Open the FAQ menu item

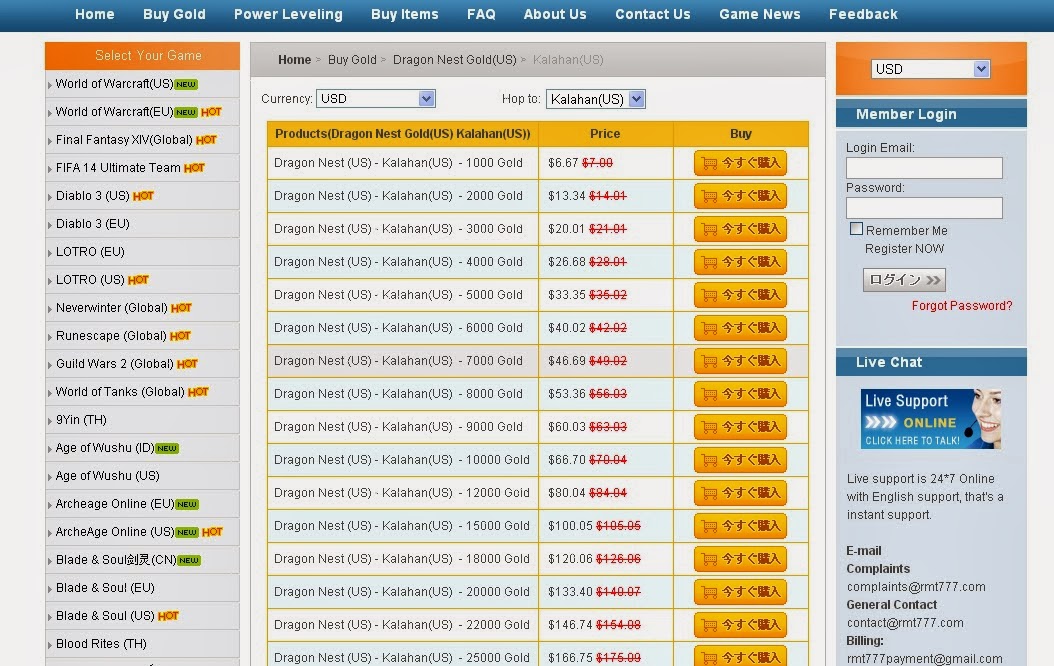pos(481,14)
